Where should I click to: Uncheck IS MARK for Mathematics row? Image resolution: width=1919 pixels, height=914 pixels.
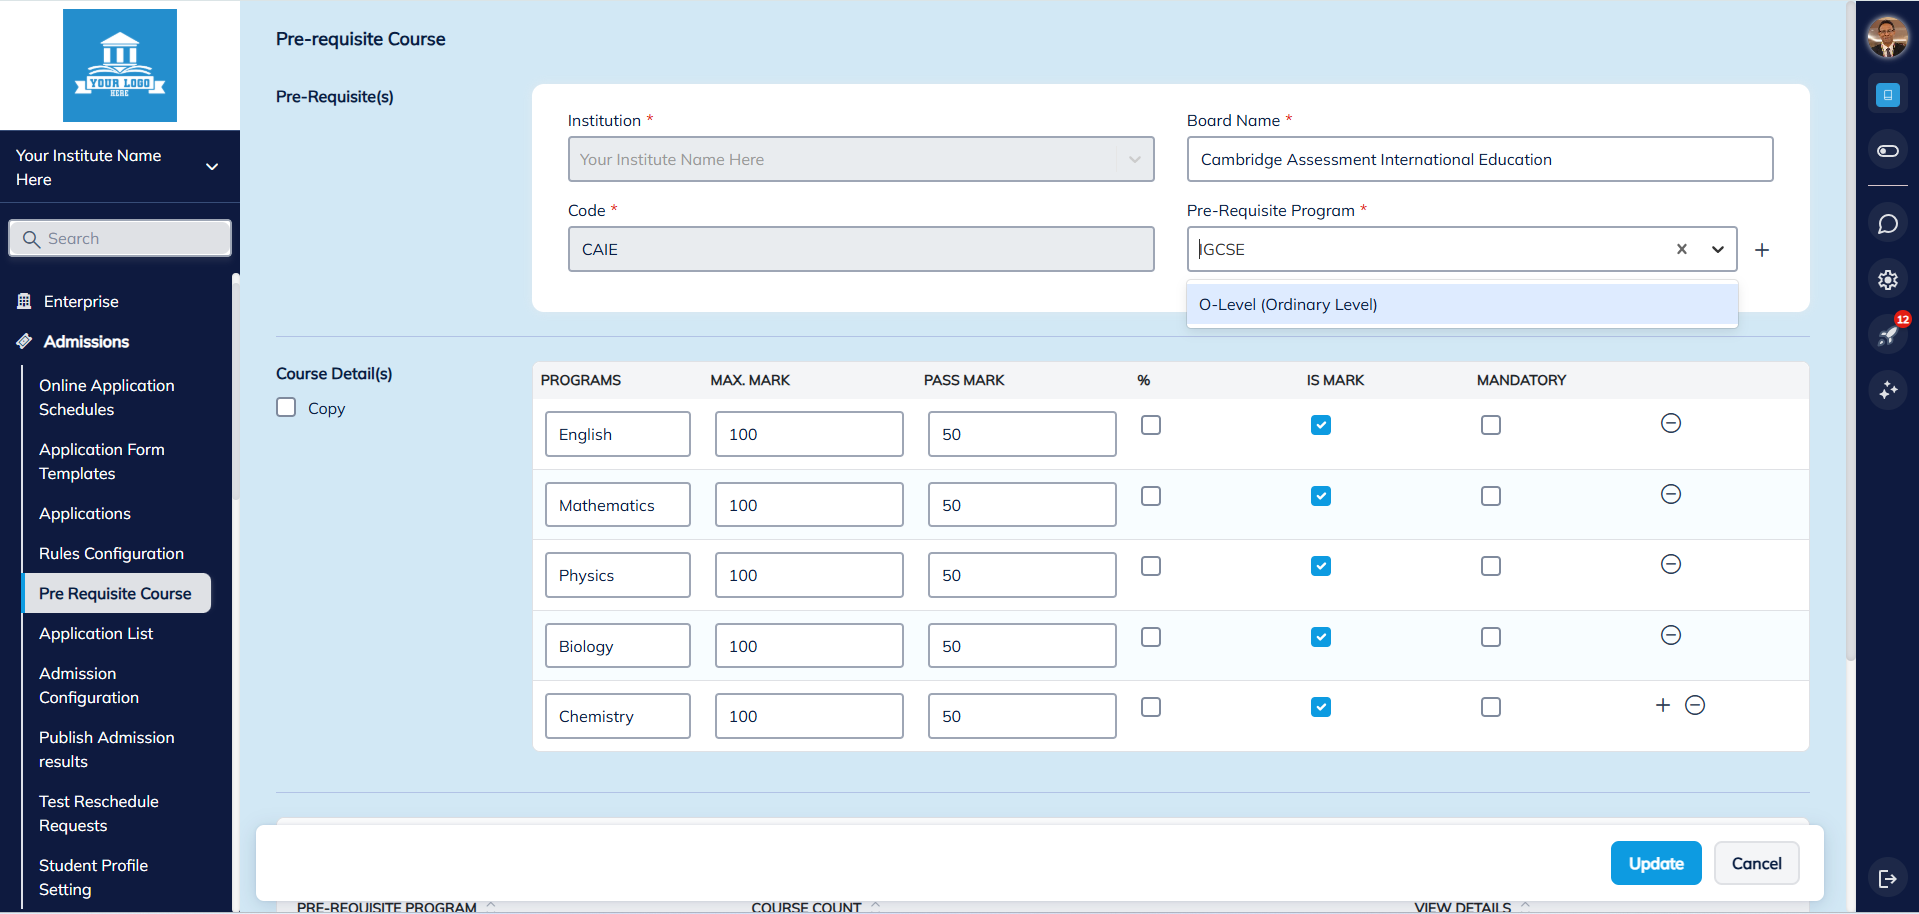click(x=1320, y=495)
